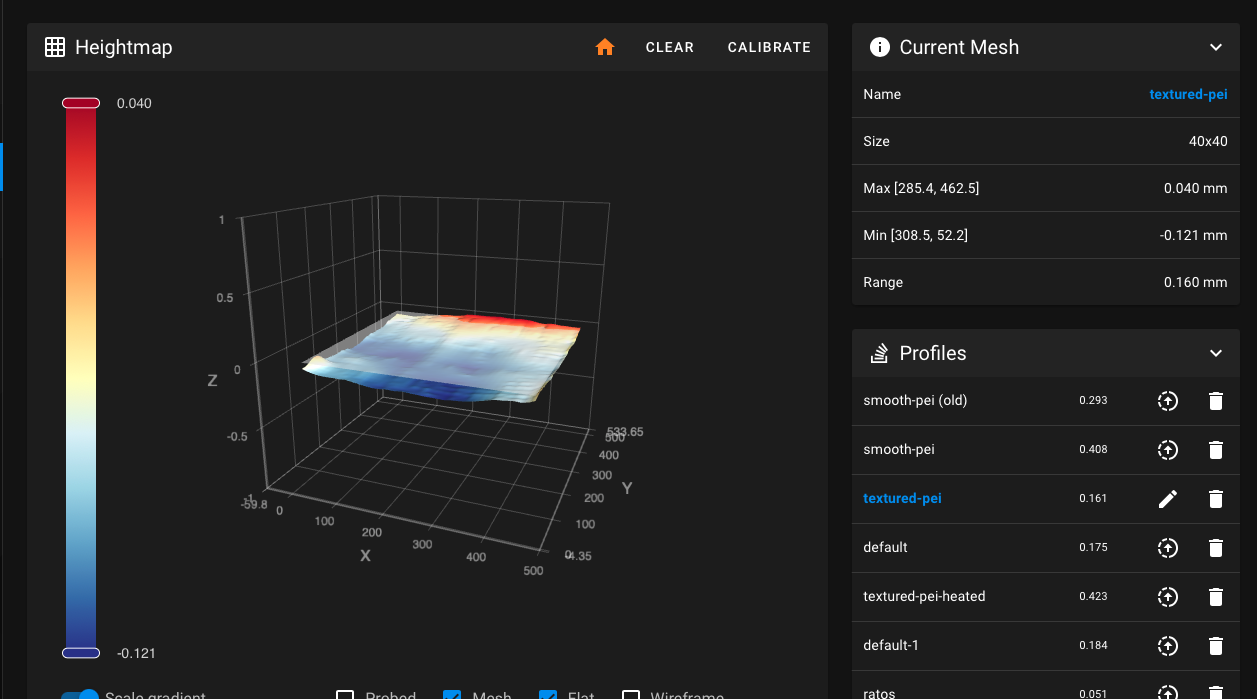Click the 0.408 profile variance value
Image resolution: width=1257 pixels, height=699 pixels.
(x=1093, y=449)
